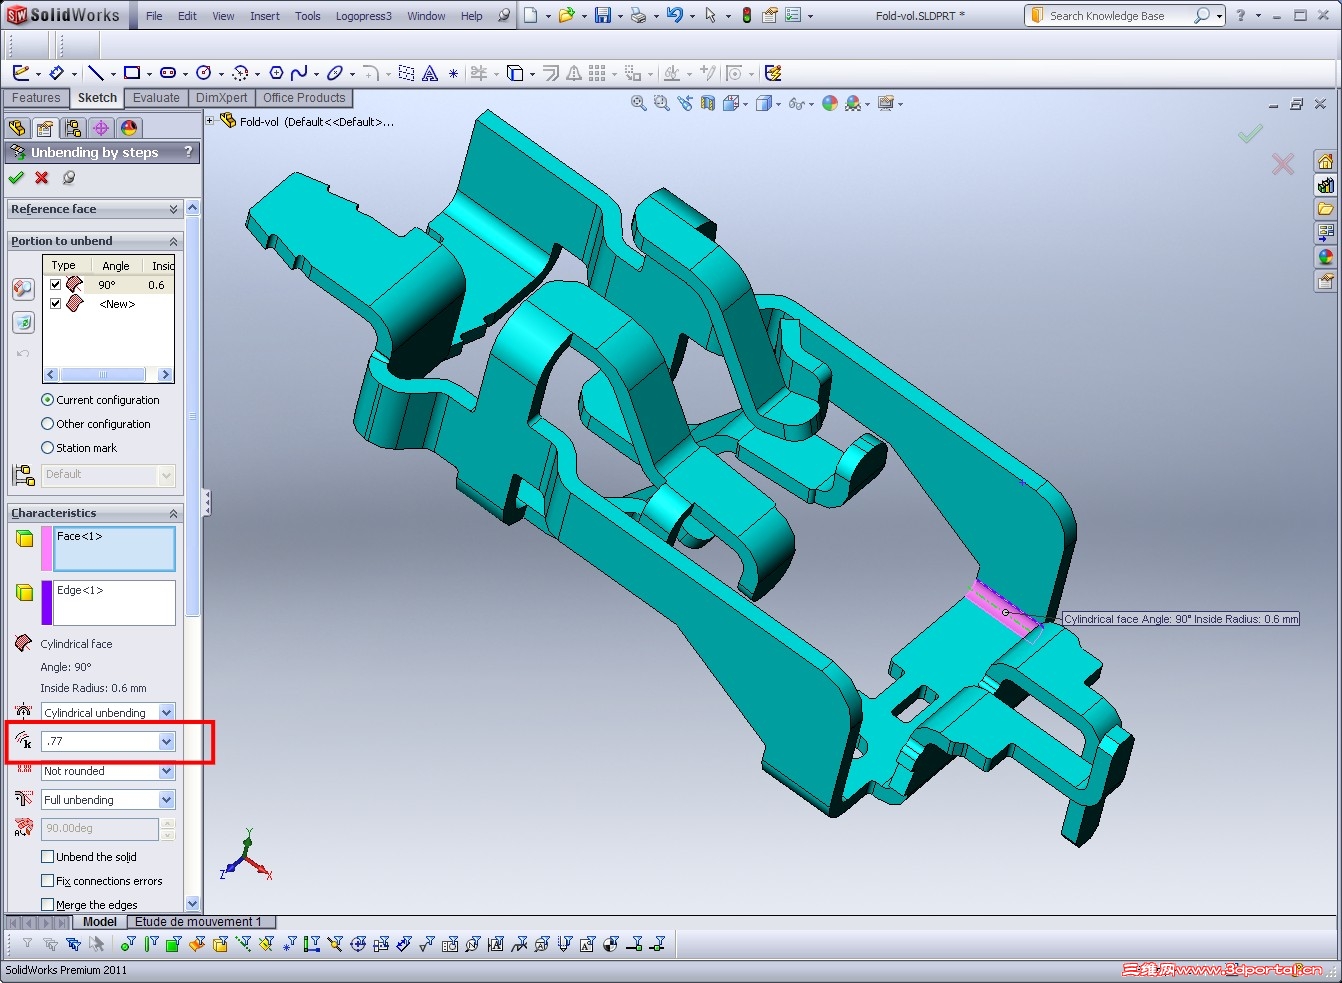Select the sketch Text tool
This screenshot has width=1342, height=983.
pos(430,73)
